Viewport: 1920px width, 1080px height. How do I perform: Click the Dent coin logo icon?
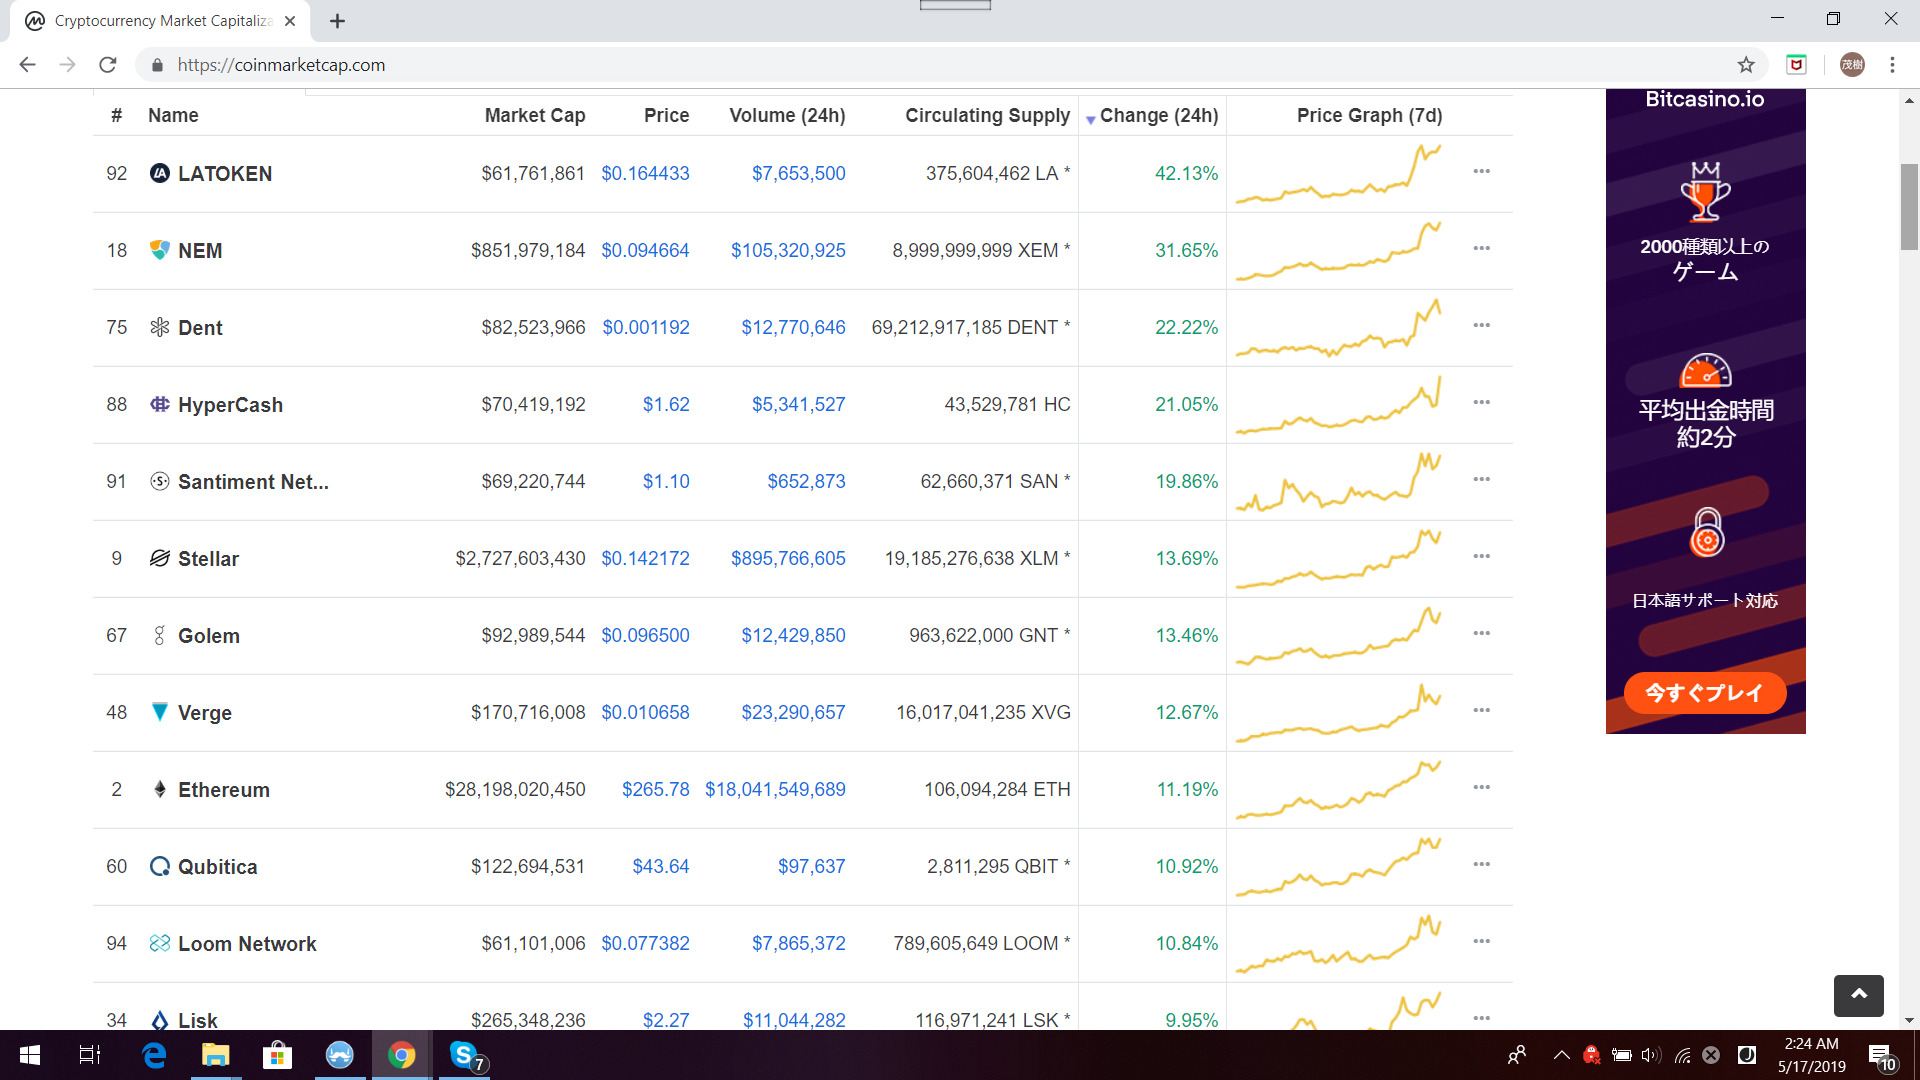[x=159, y=327]
